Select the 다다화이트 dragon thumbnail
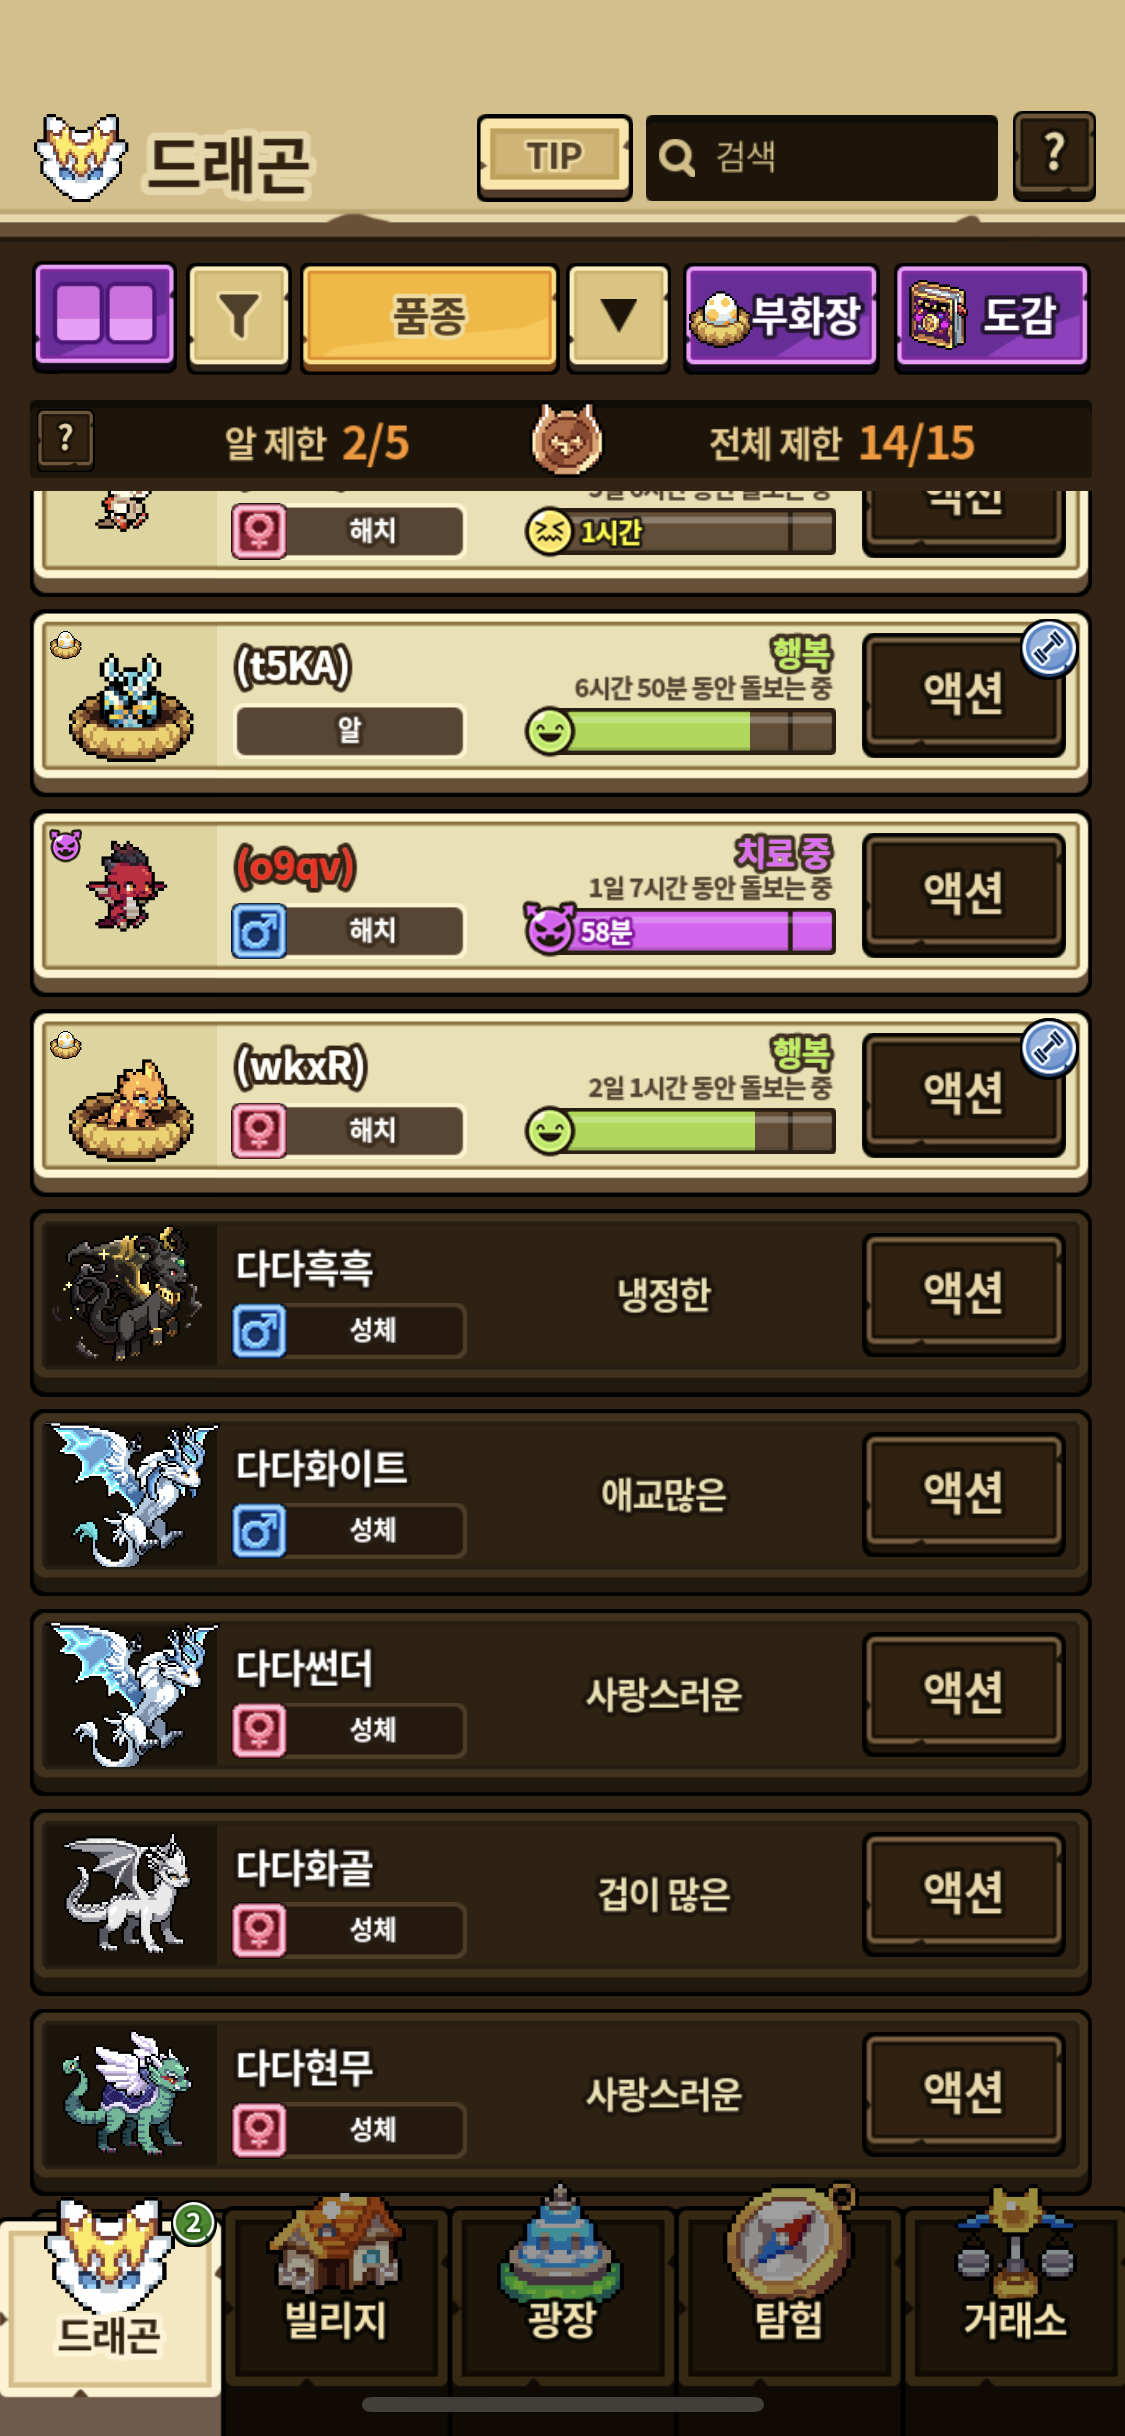 tap(131, 1495)
